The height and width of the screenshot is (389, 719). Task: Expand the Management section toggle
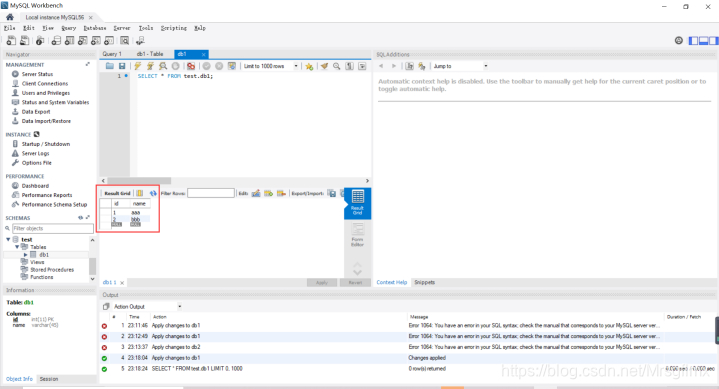tap(87, 65)
